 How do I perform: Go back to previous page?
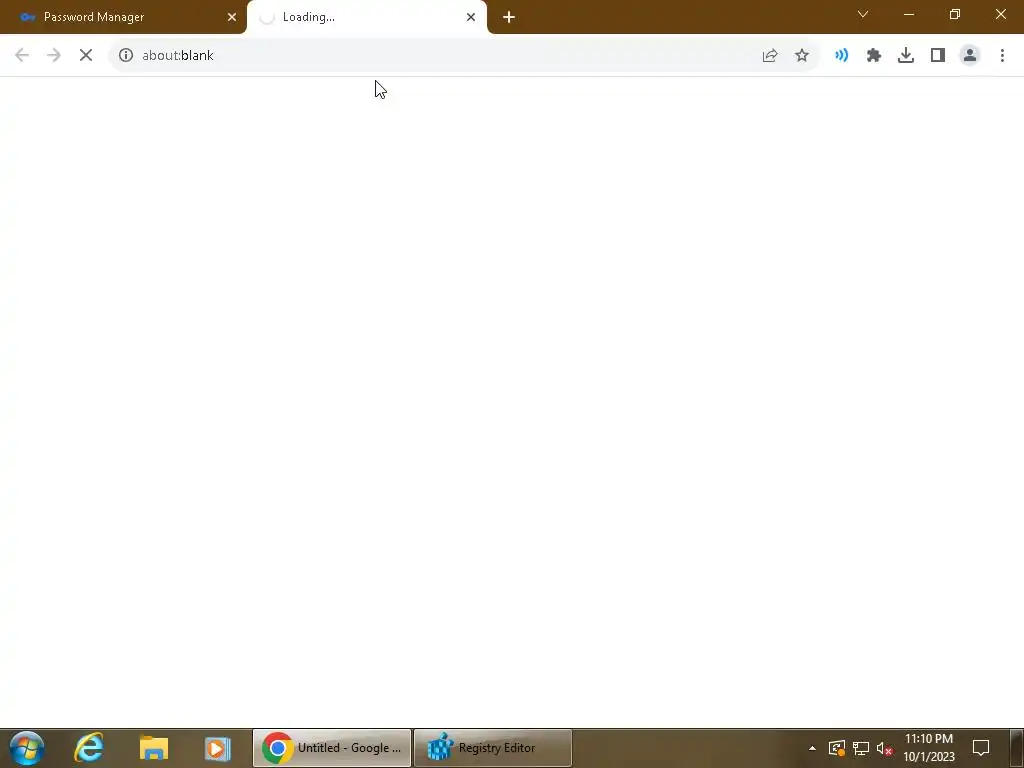22,56
